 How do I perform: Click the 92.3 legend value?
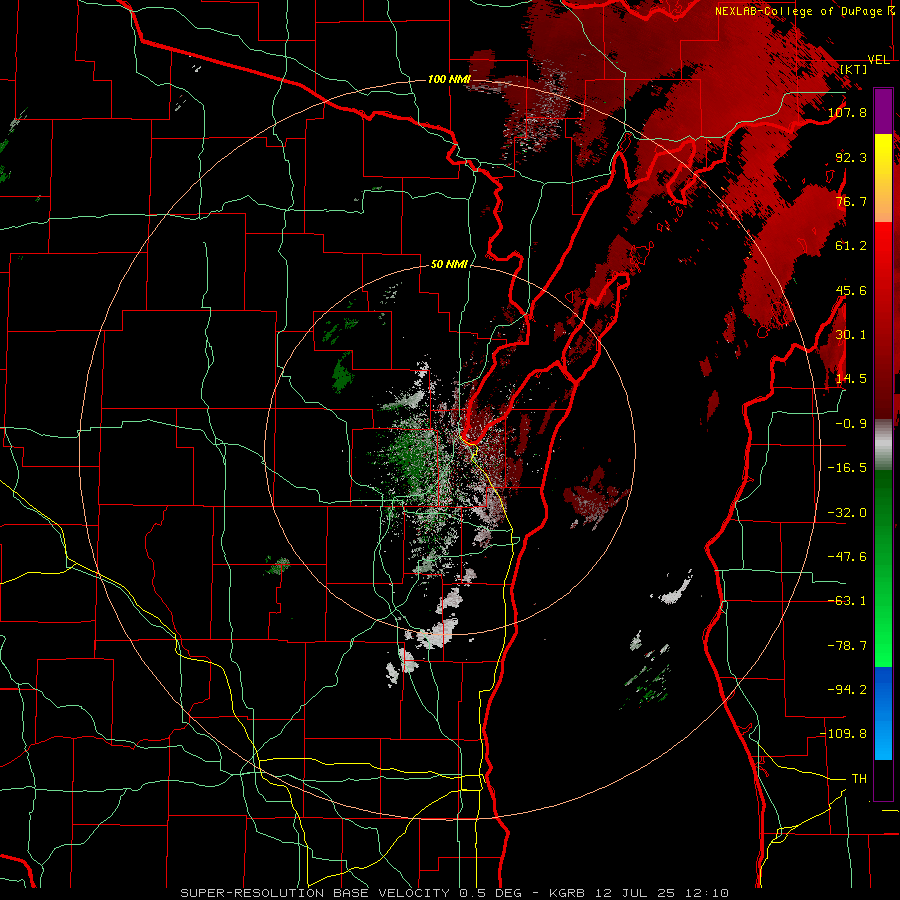click(x=851, y=157)
